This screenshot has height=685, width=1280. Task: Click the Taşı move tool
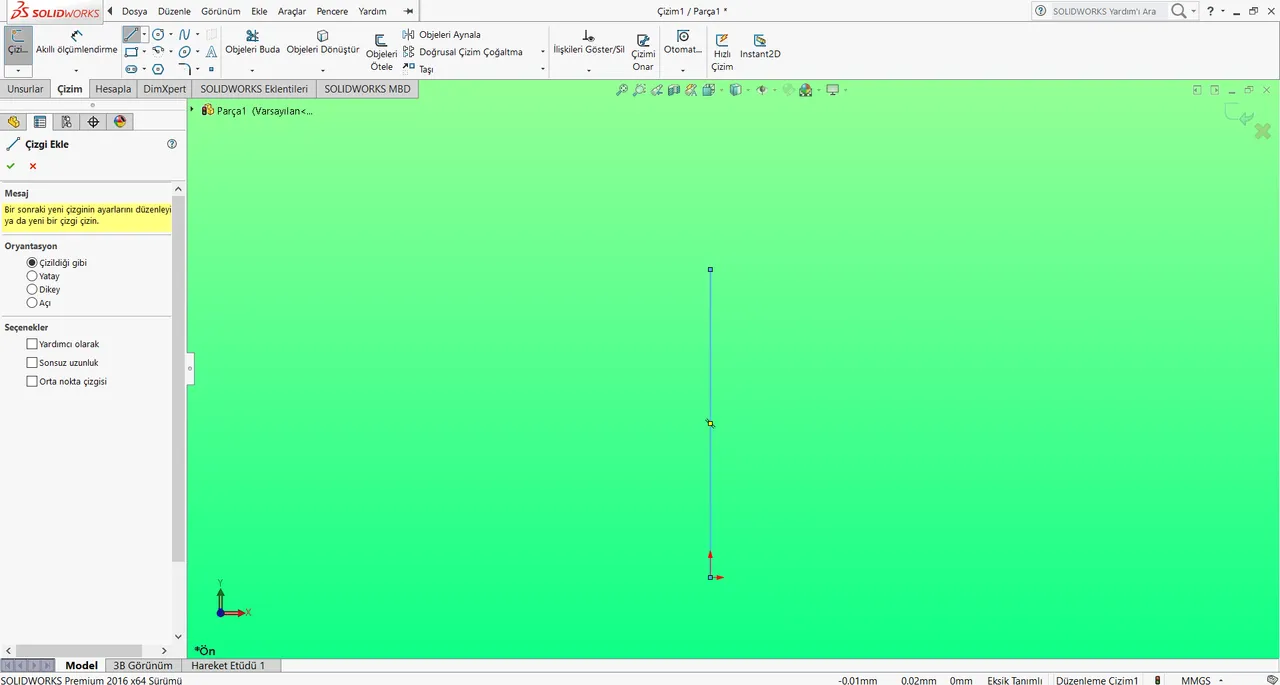point(418,69)
